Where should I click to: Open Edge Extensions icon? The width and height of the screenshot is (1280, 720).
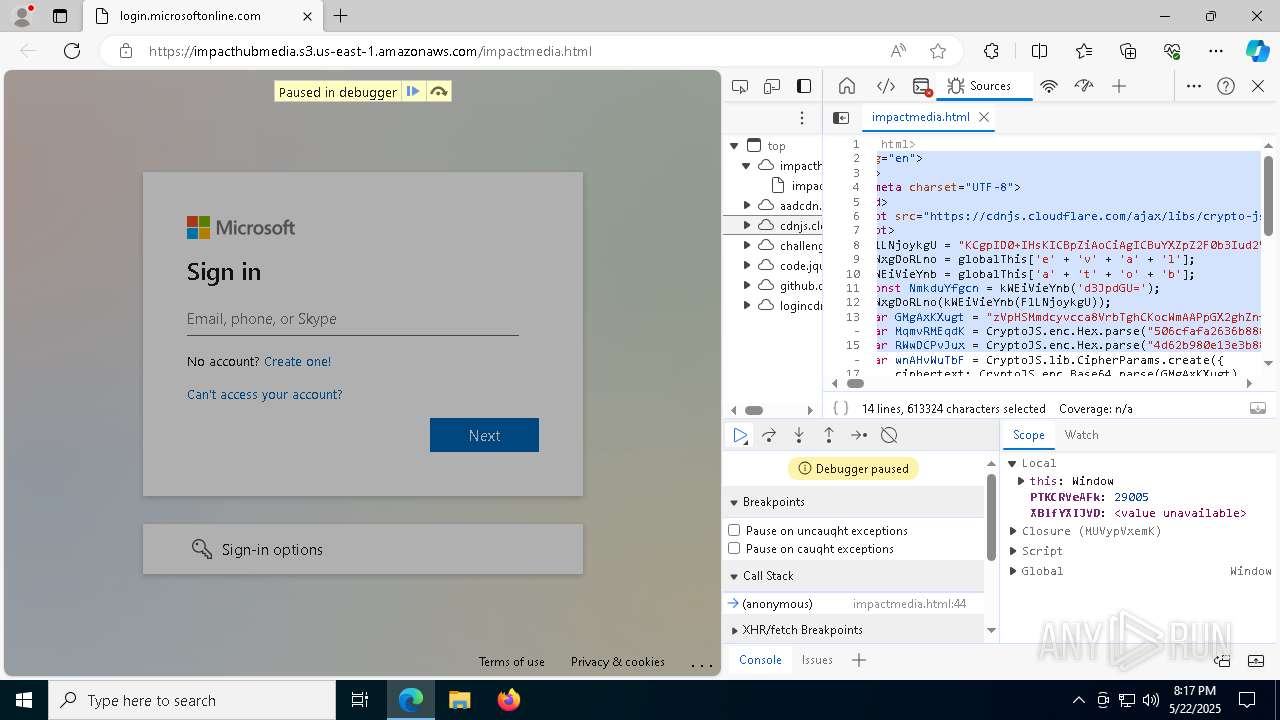991,51
